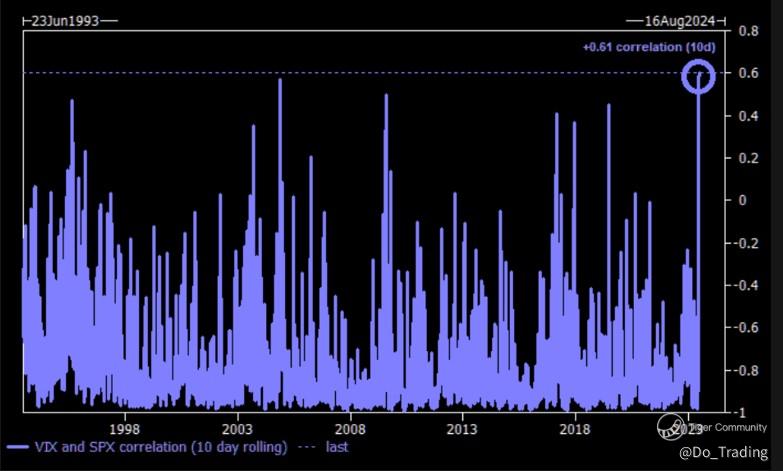The image size is (783, 471).
Task: Click the 1998 x-axis label
Action: pos(124,429)
